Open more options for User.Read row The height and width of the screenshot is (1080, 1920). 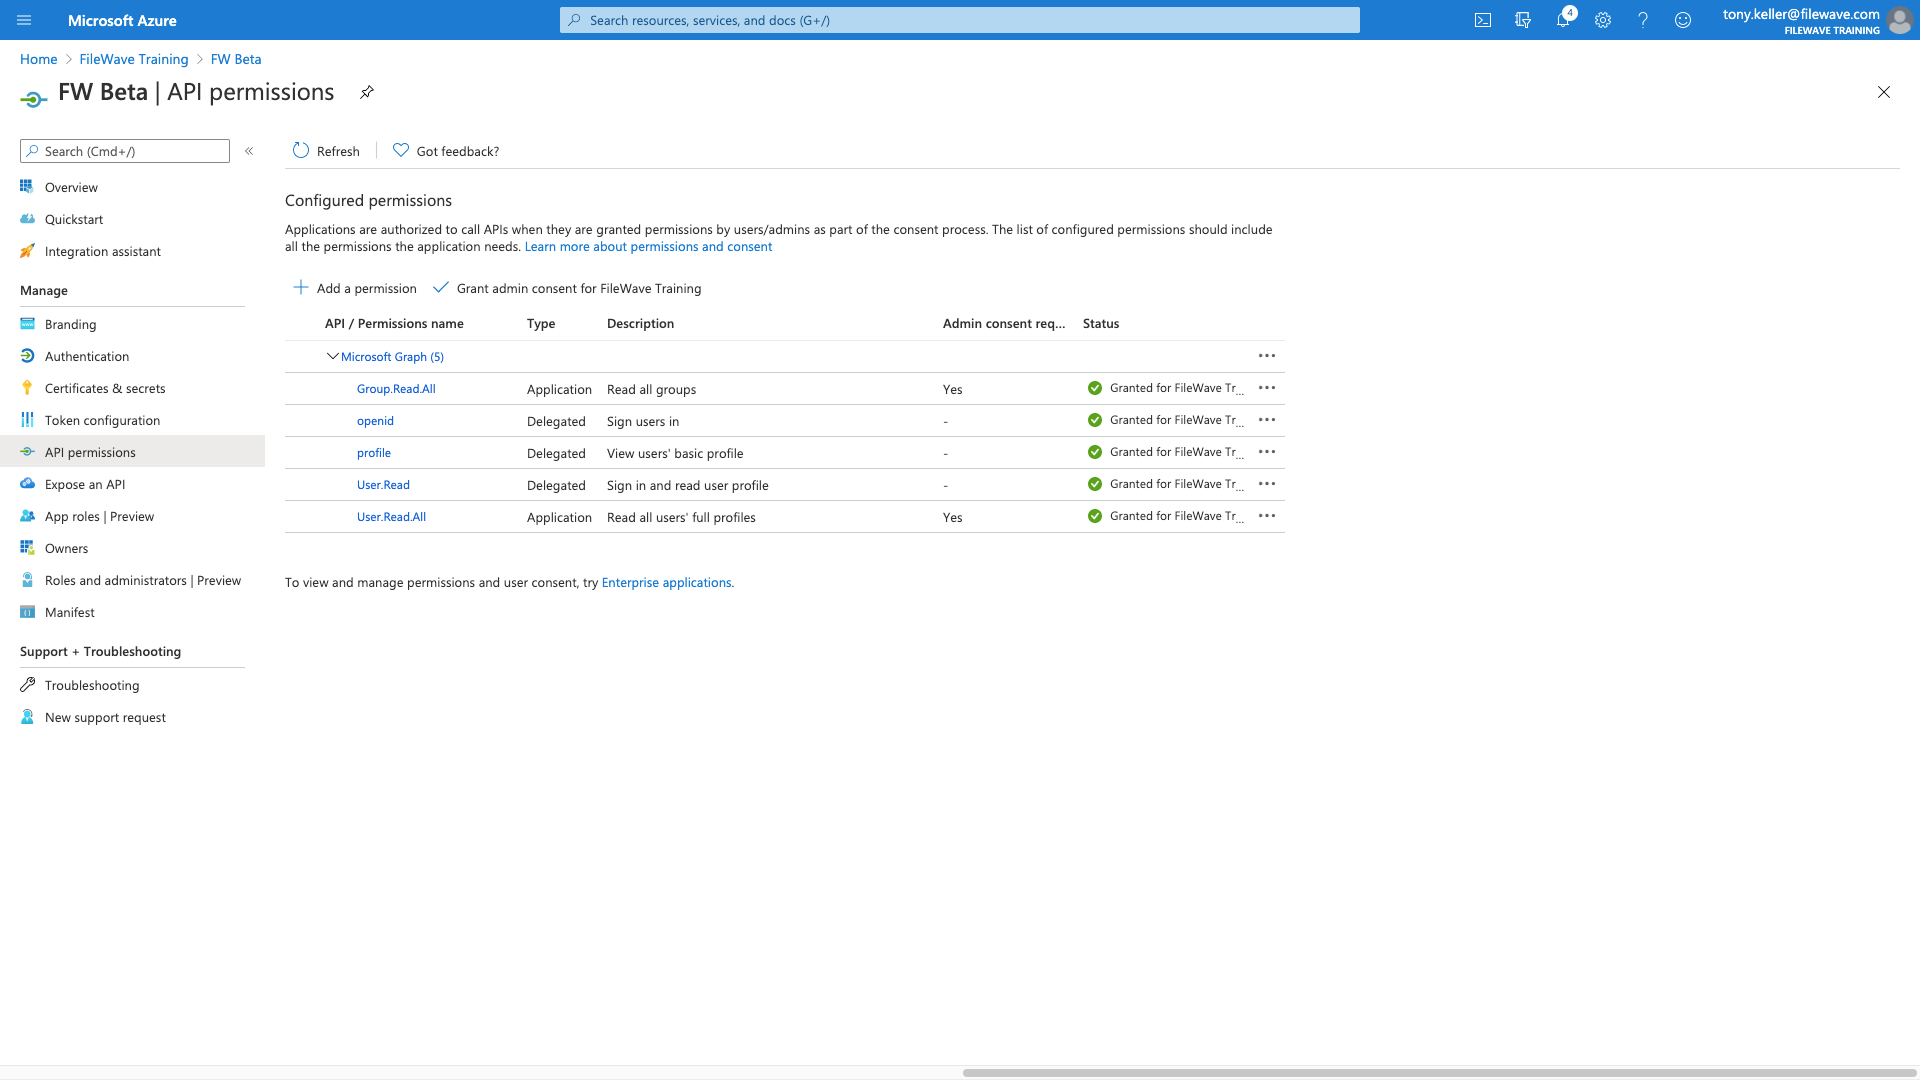[x=1267, y=484]
